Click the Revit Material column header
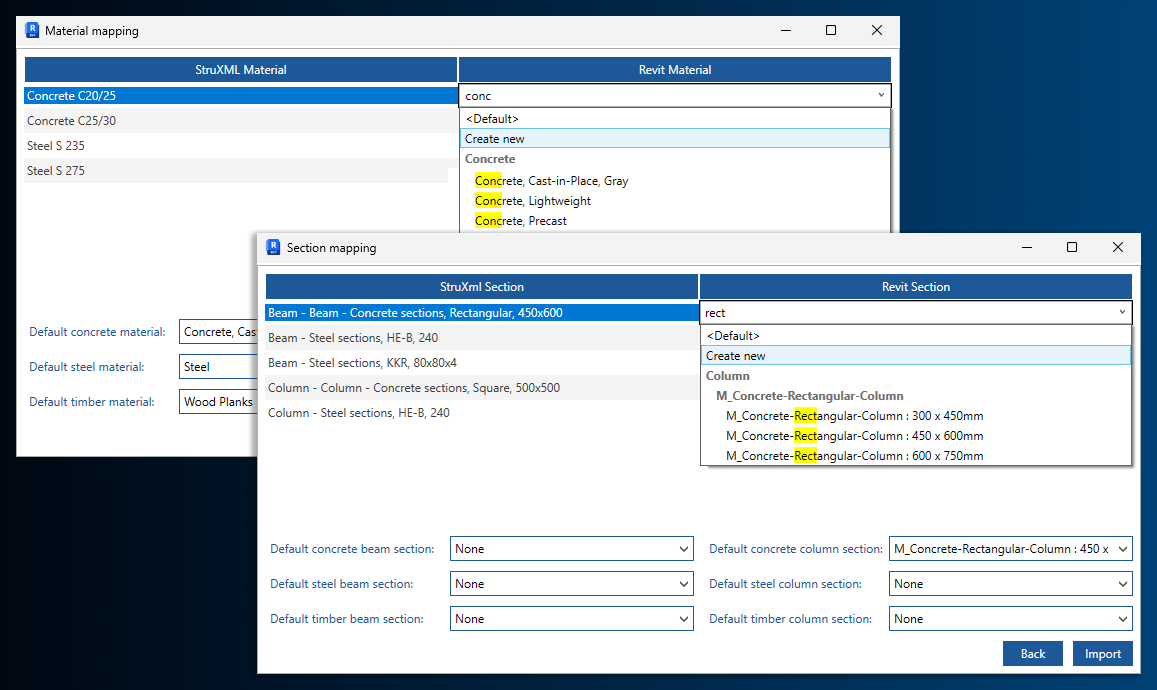Image resolution: width=1157 pixels, height=690 pixels. coord(674,70)
